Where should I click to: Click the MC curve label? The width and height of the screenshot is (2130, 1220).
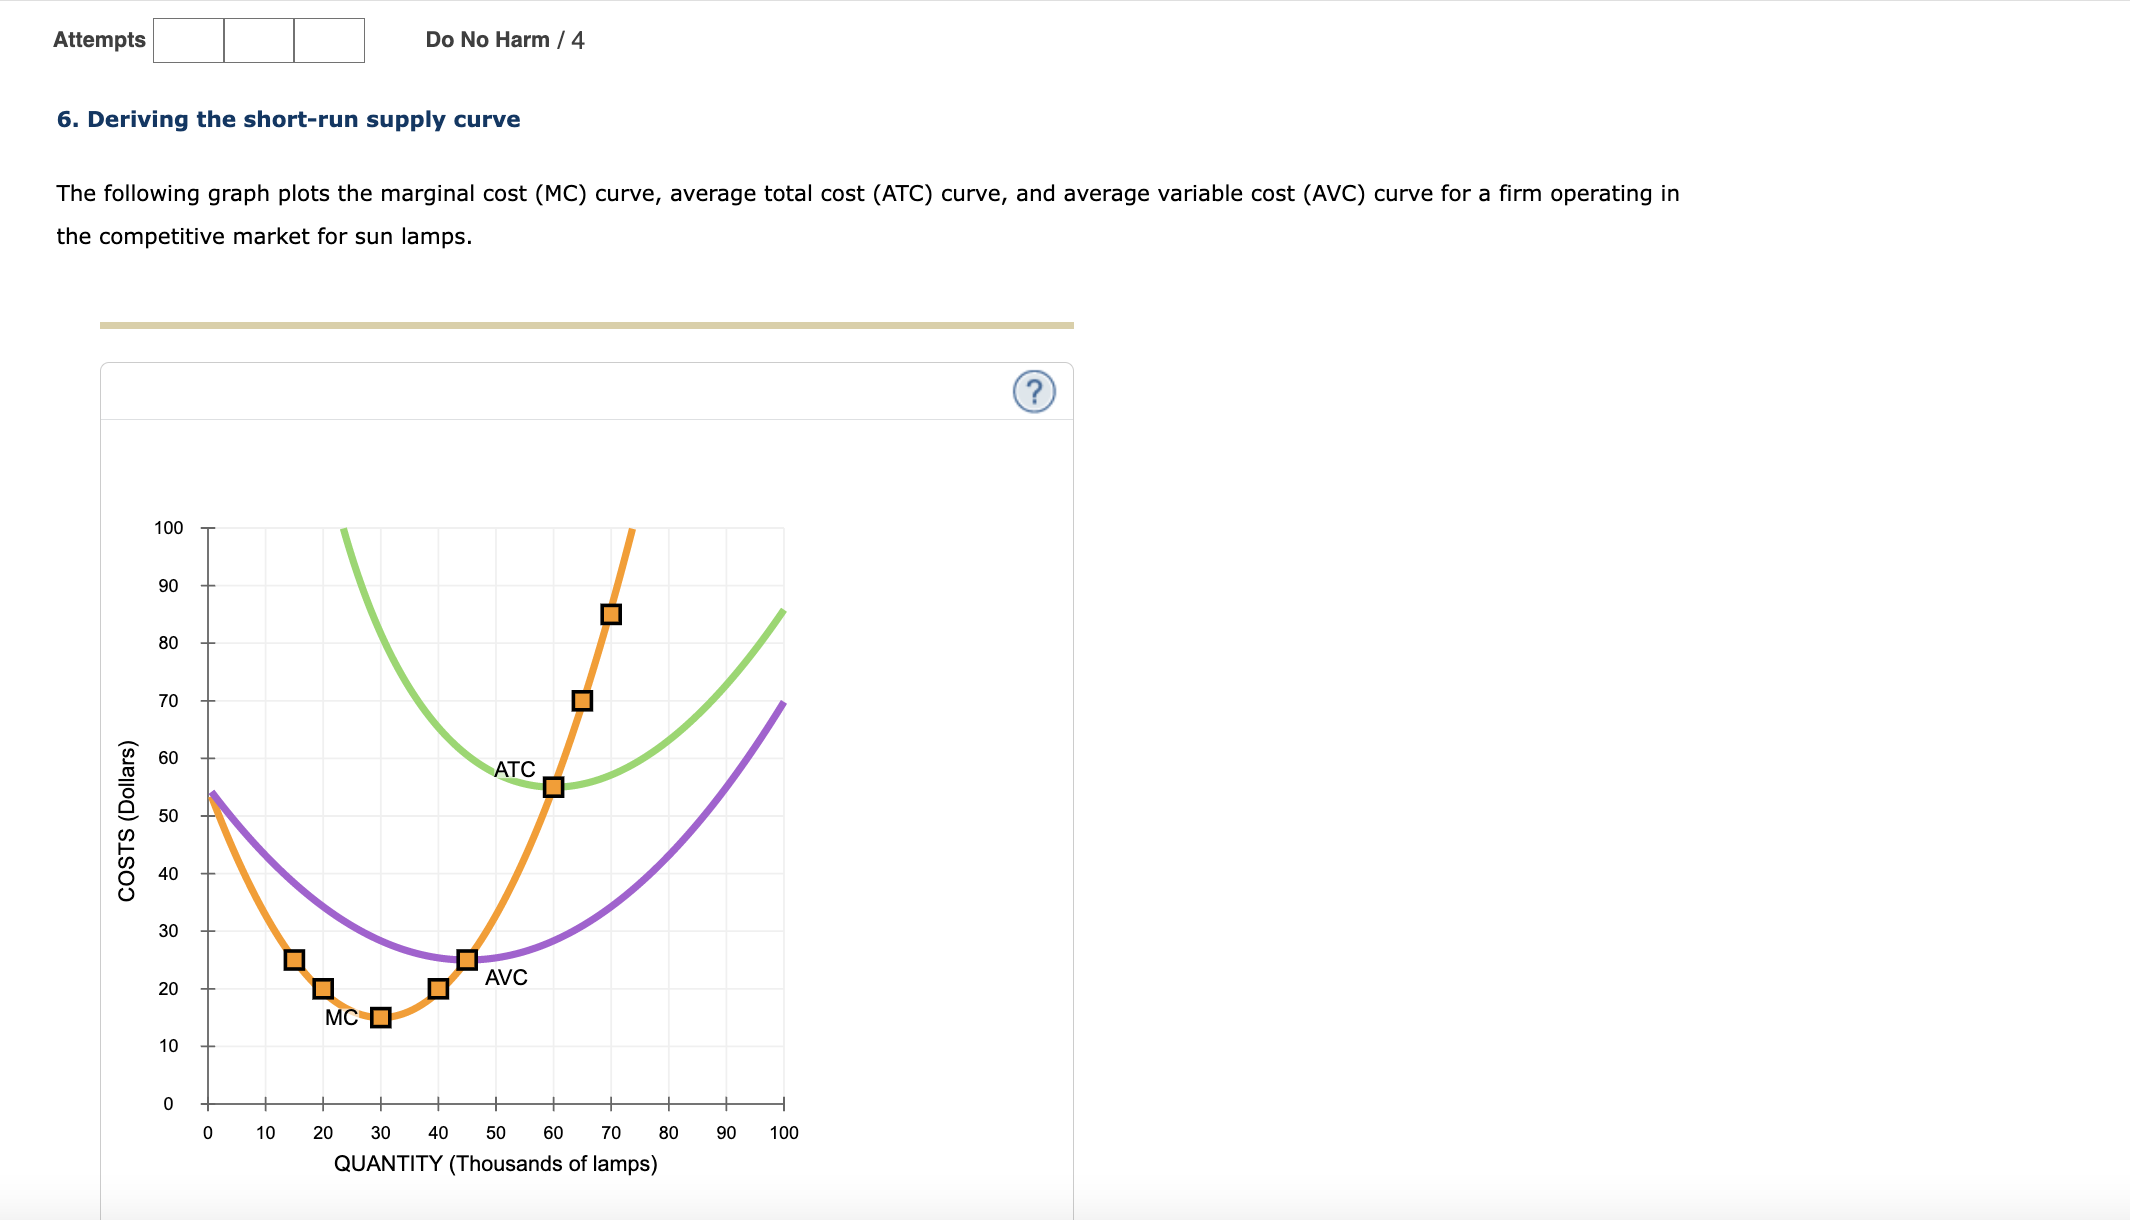(341, 1017)
